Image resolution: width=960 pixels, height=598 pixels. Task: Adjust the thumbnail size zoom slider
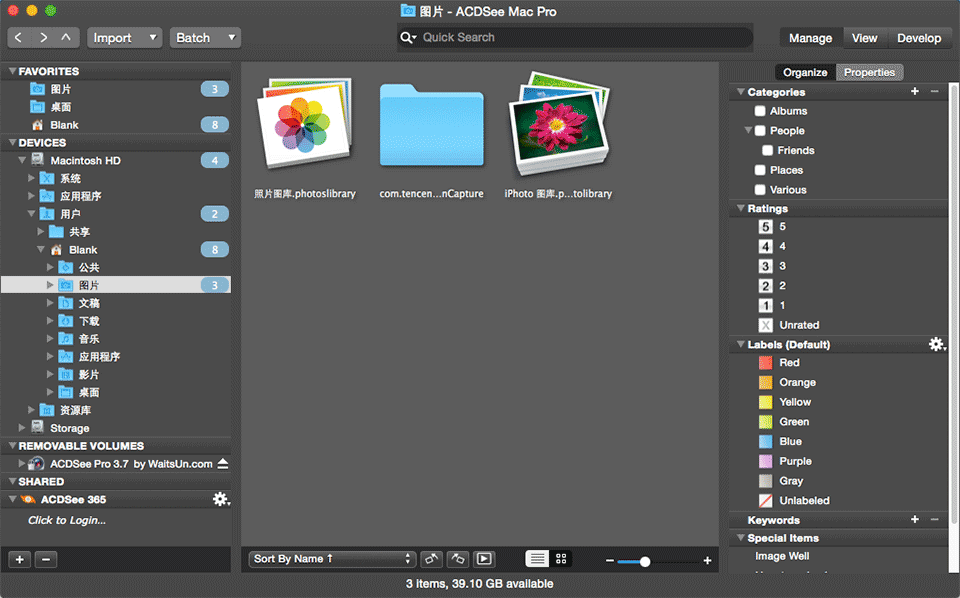pos(644,561)
